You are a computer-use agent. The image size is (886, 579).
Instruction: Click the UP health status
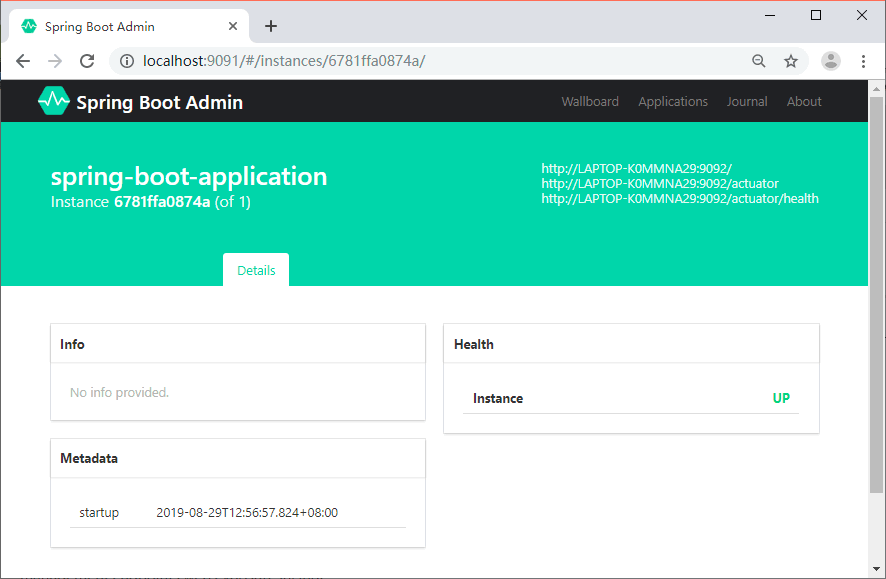point(781,398)
